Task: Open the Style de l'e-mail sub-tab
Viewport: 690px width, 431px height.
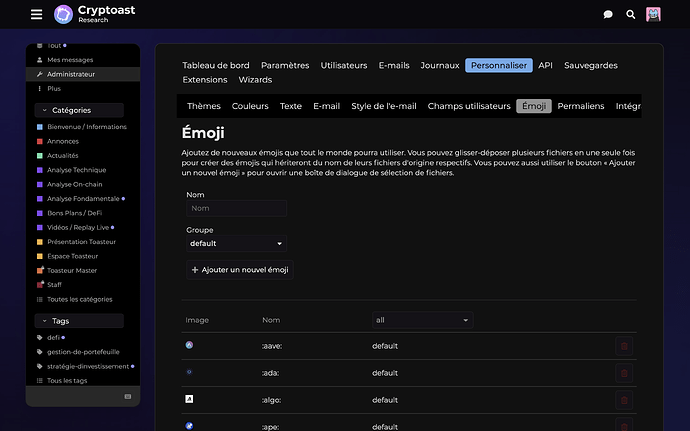Action: click(384, 106)
